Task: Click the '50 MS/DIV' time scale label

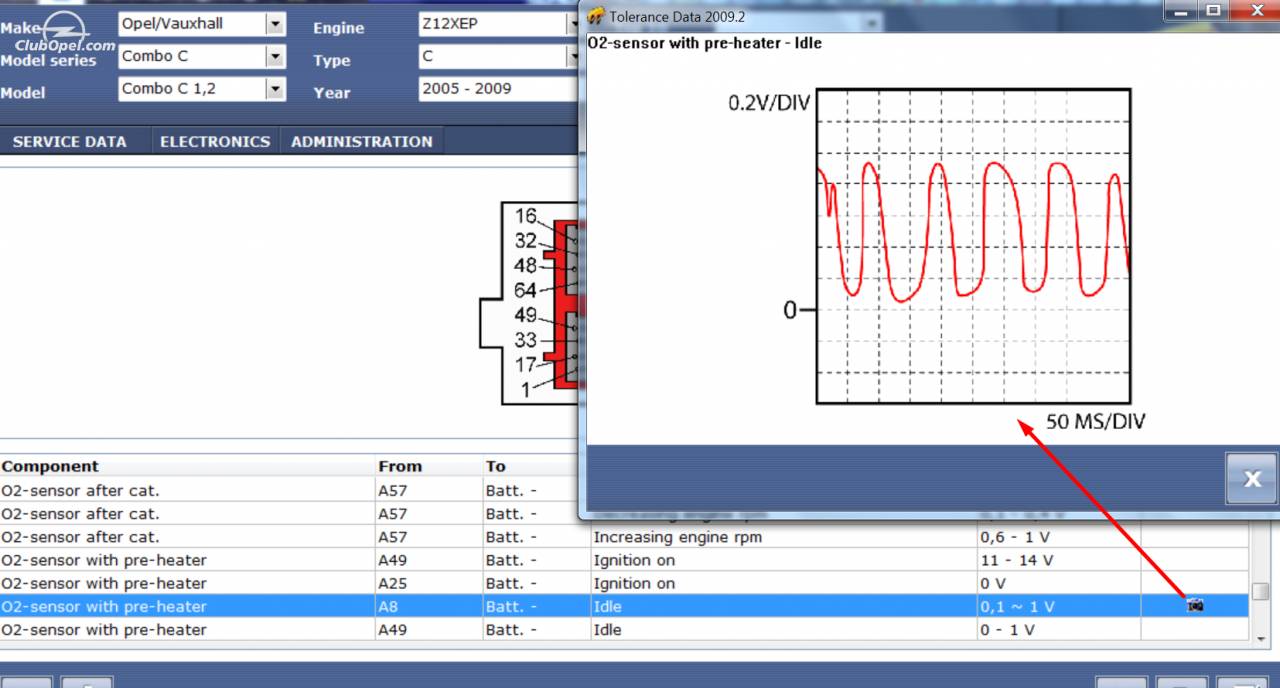Action: click(x=1095, y=422)
